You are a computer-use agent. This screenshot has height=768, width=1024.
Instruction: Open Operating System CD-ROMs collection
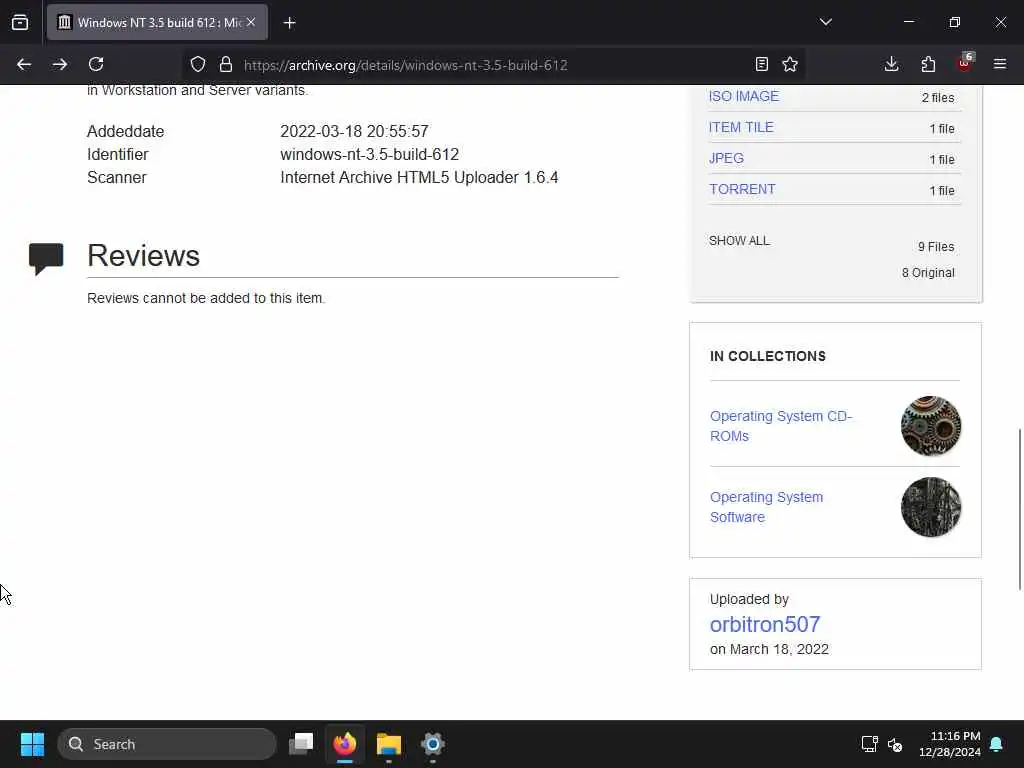[x=781, y=426]
